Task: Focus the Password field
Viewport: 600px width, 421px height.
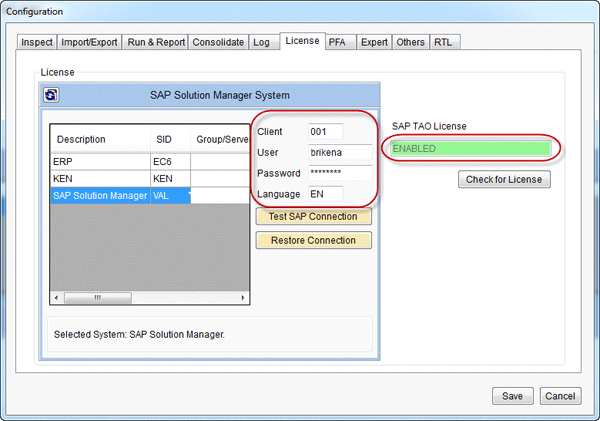Action: tap(339, 173)
